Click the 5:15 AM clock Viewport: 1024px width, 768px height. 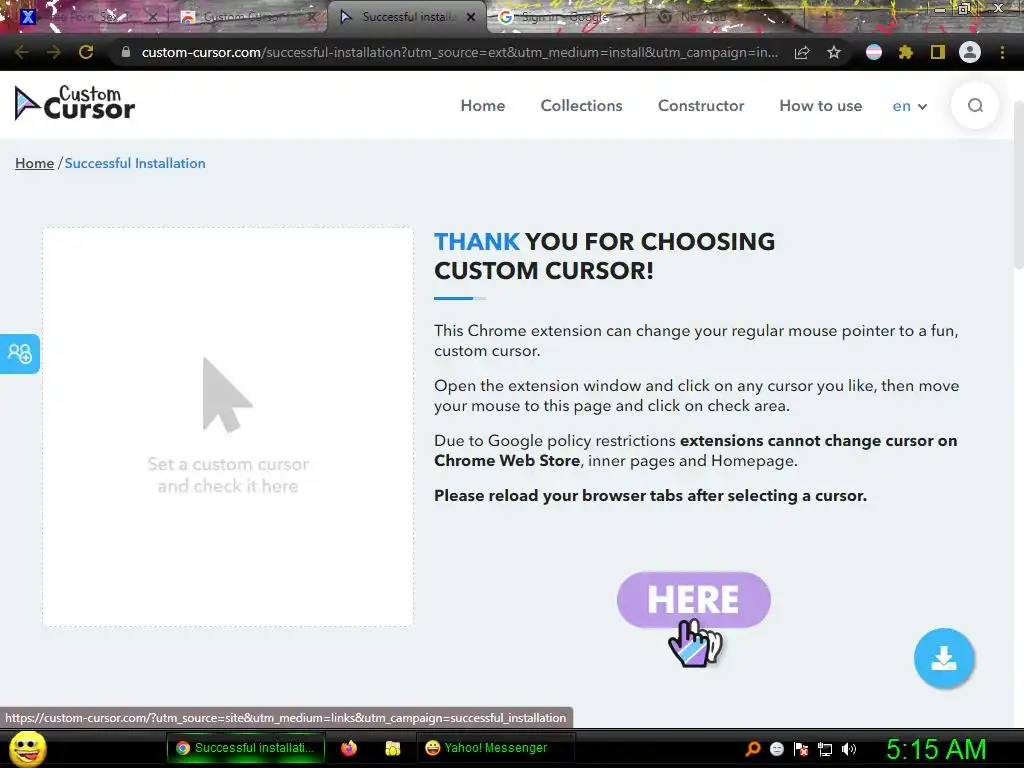coord(936,749)
